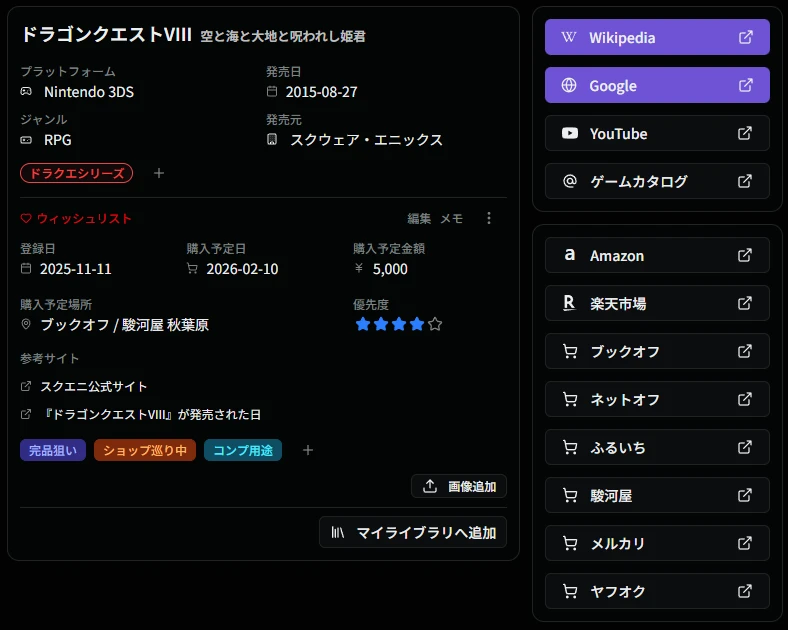This screenshot has height=630, width=788.
Task: Select the ショップ巡り中 tag
Action: coord(145,450)
